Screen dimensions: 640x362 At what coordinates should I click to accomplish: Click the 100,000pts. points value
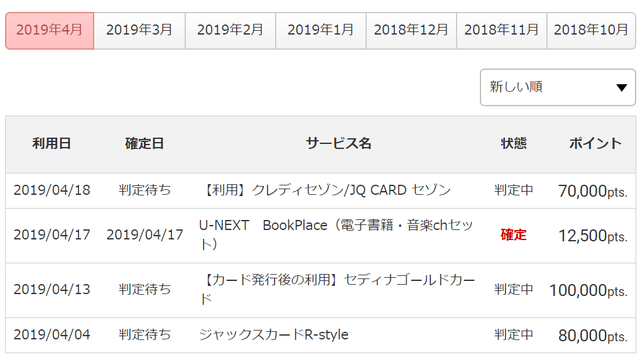588,291
